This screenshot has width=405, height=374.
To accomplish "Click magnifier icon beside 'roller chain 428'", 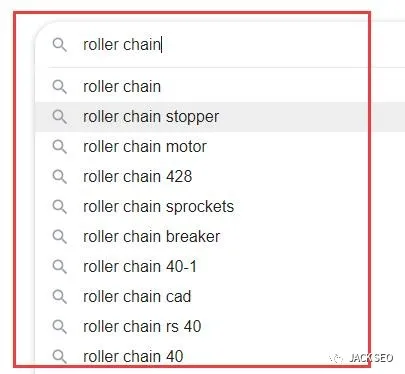I will point(60,177).
